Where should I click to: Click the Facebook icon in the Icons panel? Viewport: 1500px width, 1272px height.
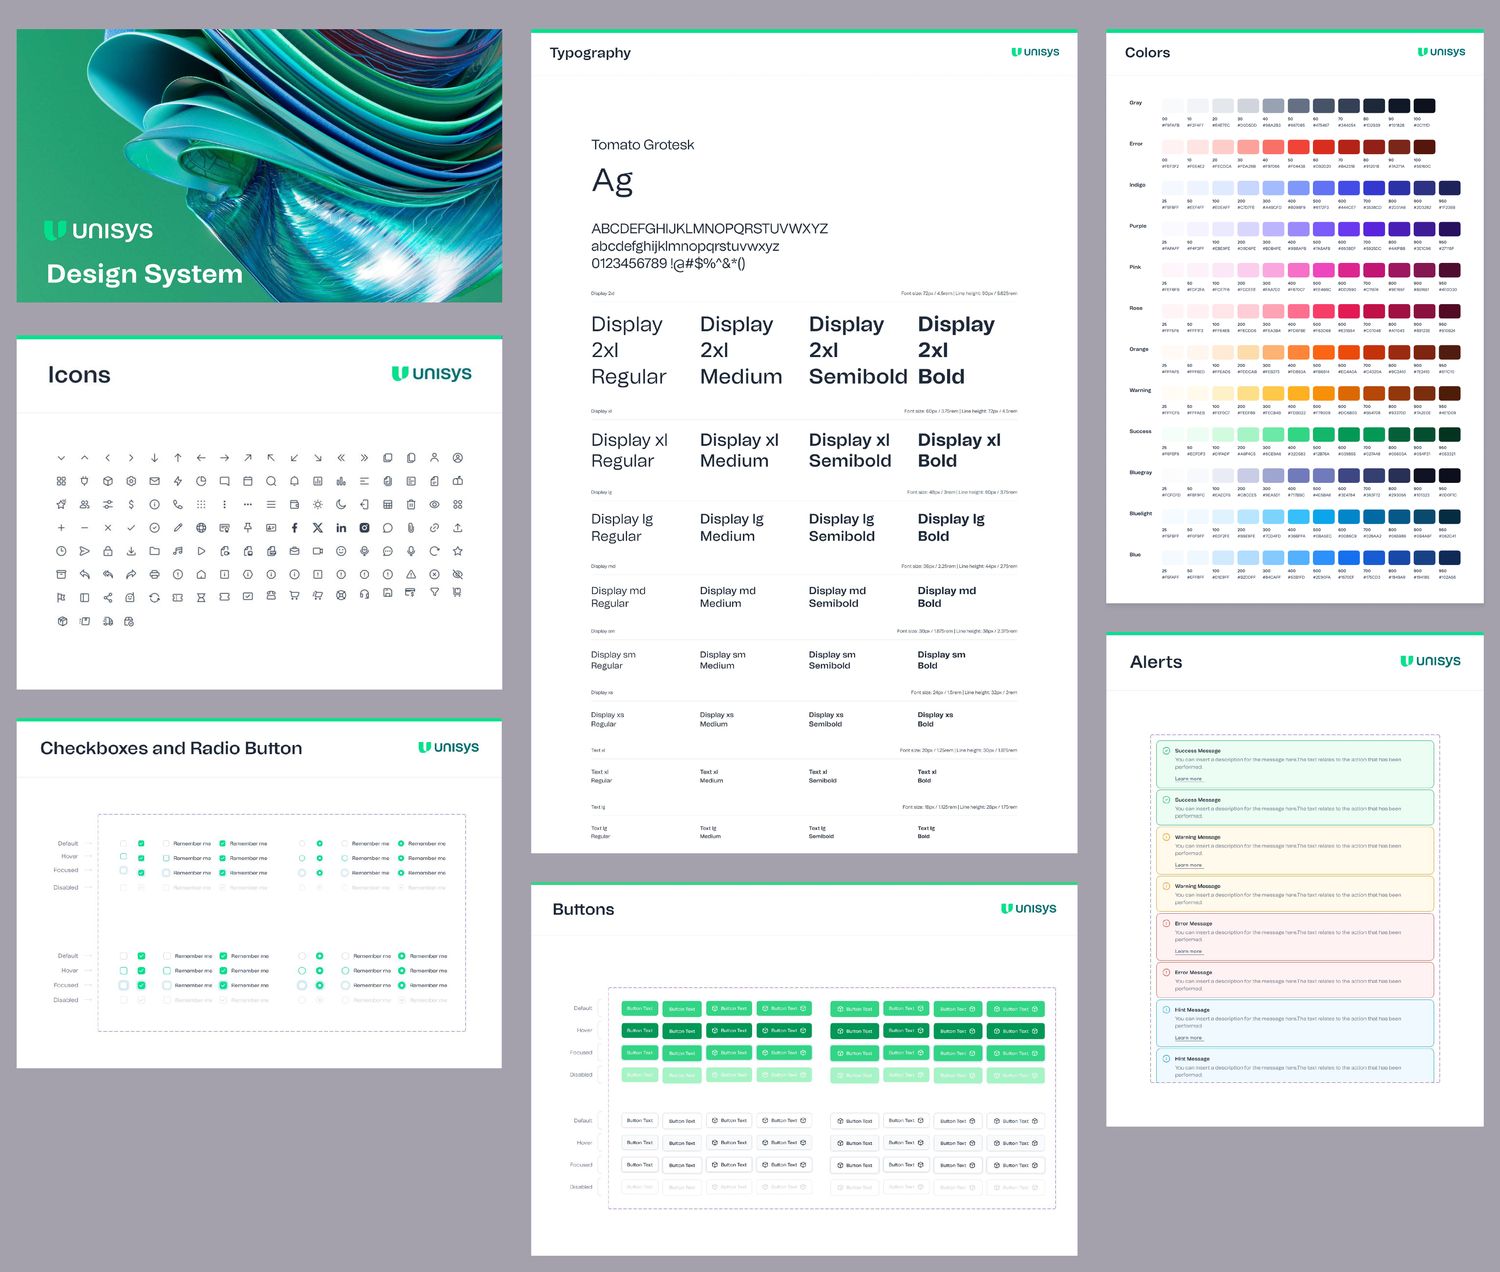click(294, 528)
